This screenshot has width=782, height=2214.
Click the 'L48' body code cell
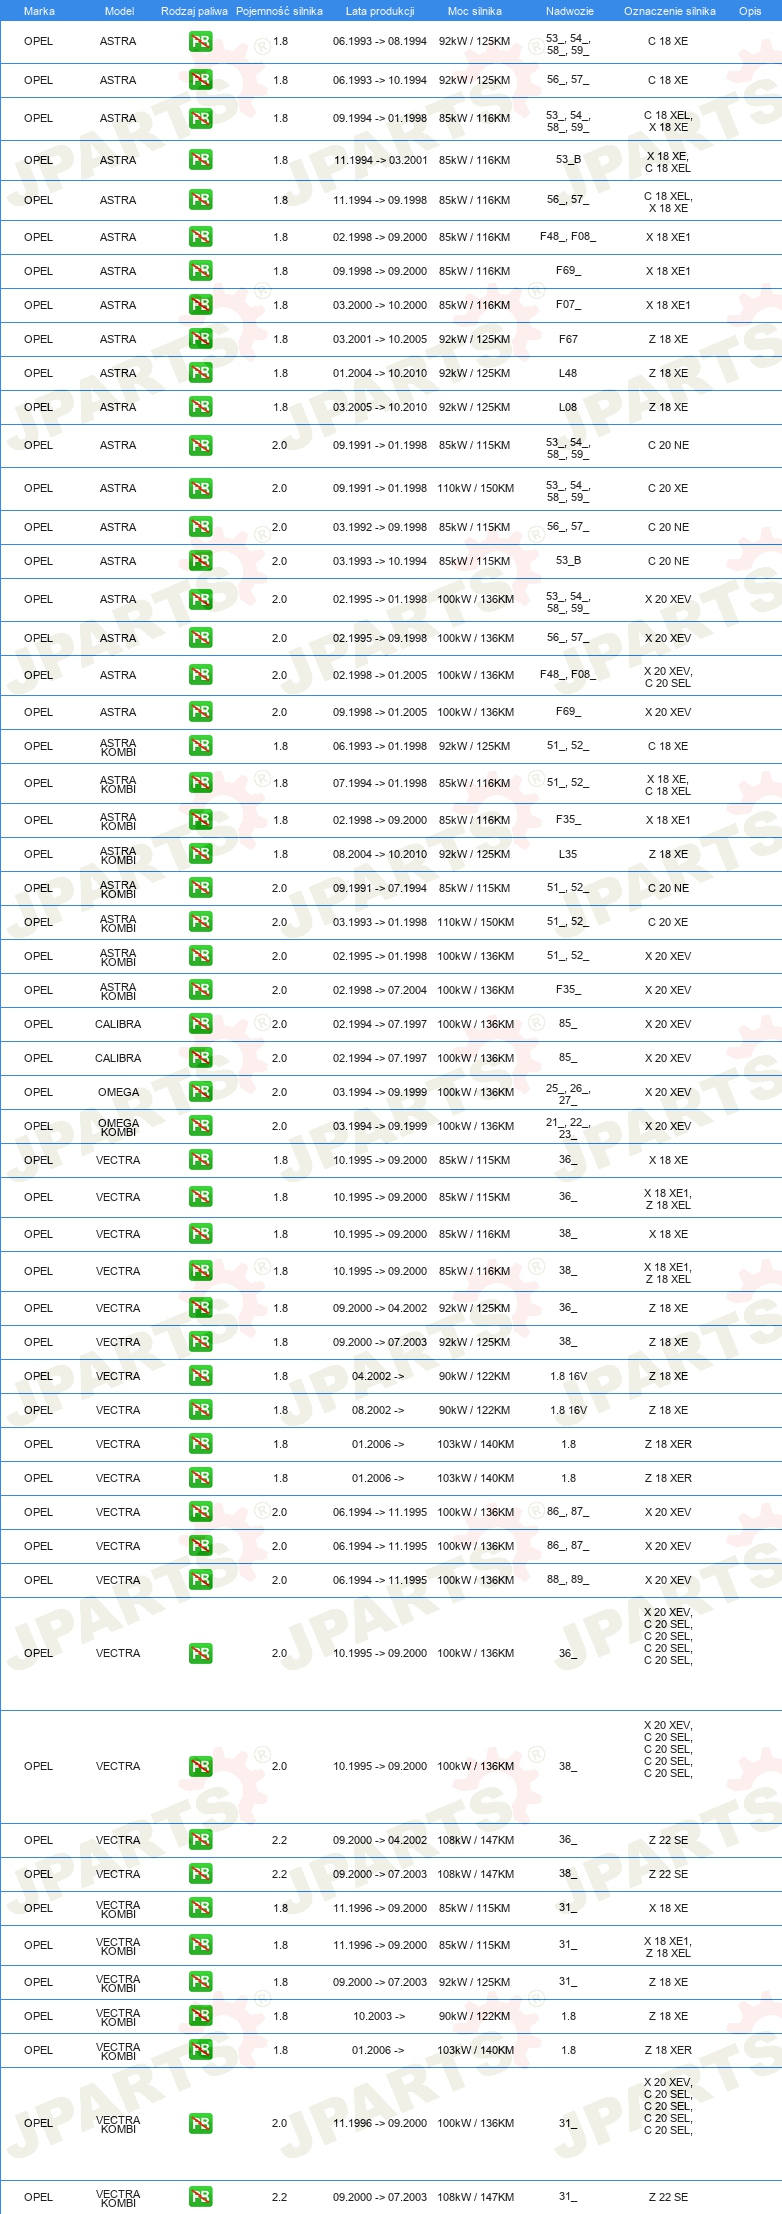[568, 373]
